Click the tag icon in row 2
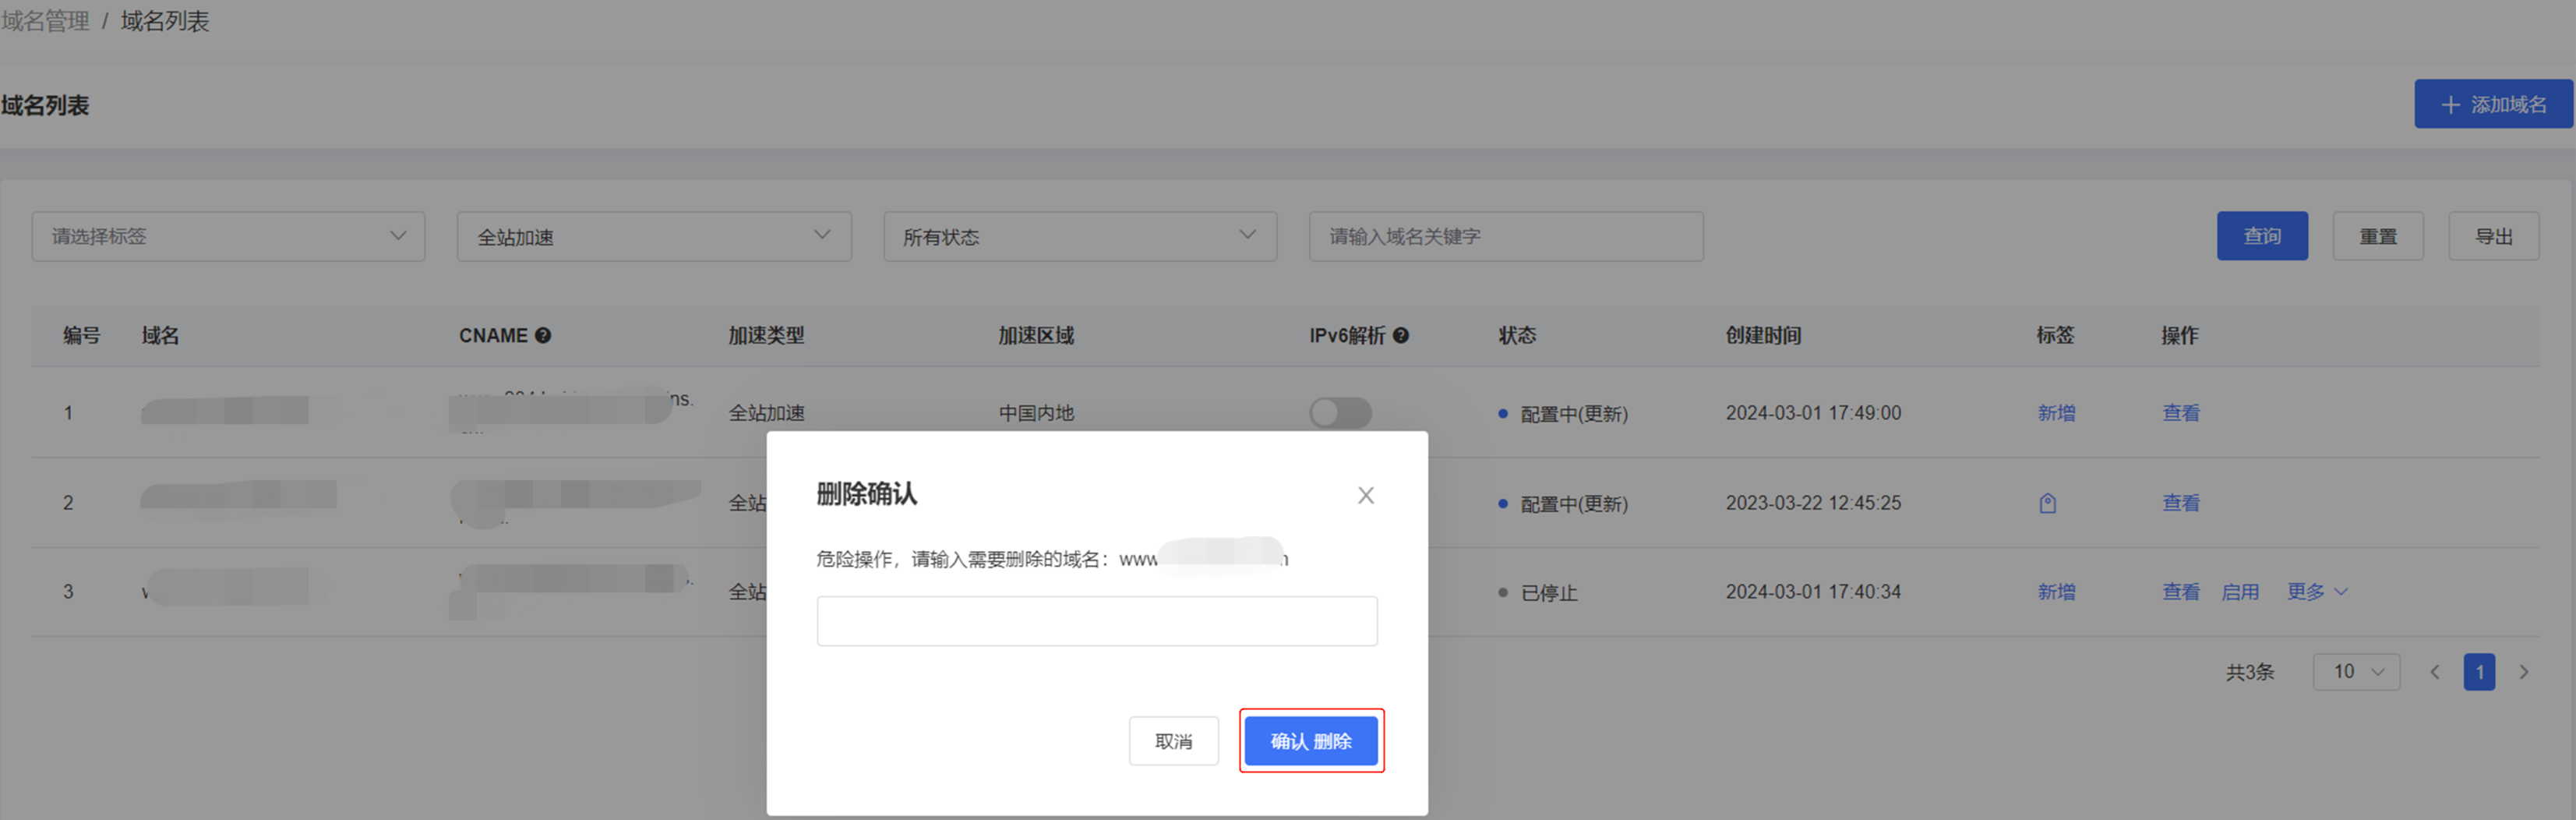Image resolution: width=2576 pixels, height=820 pixels. [x=2047, y=503]
